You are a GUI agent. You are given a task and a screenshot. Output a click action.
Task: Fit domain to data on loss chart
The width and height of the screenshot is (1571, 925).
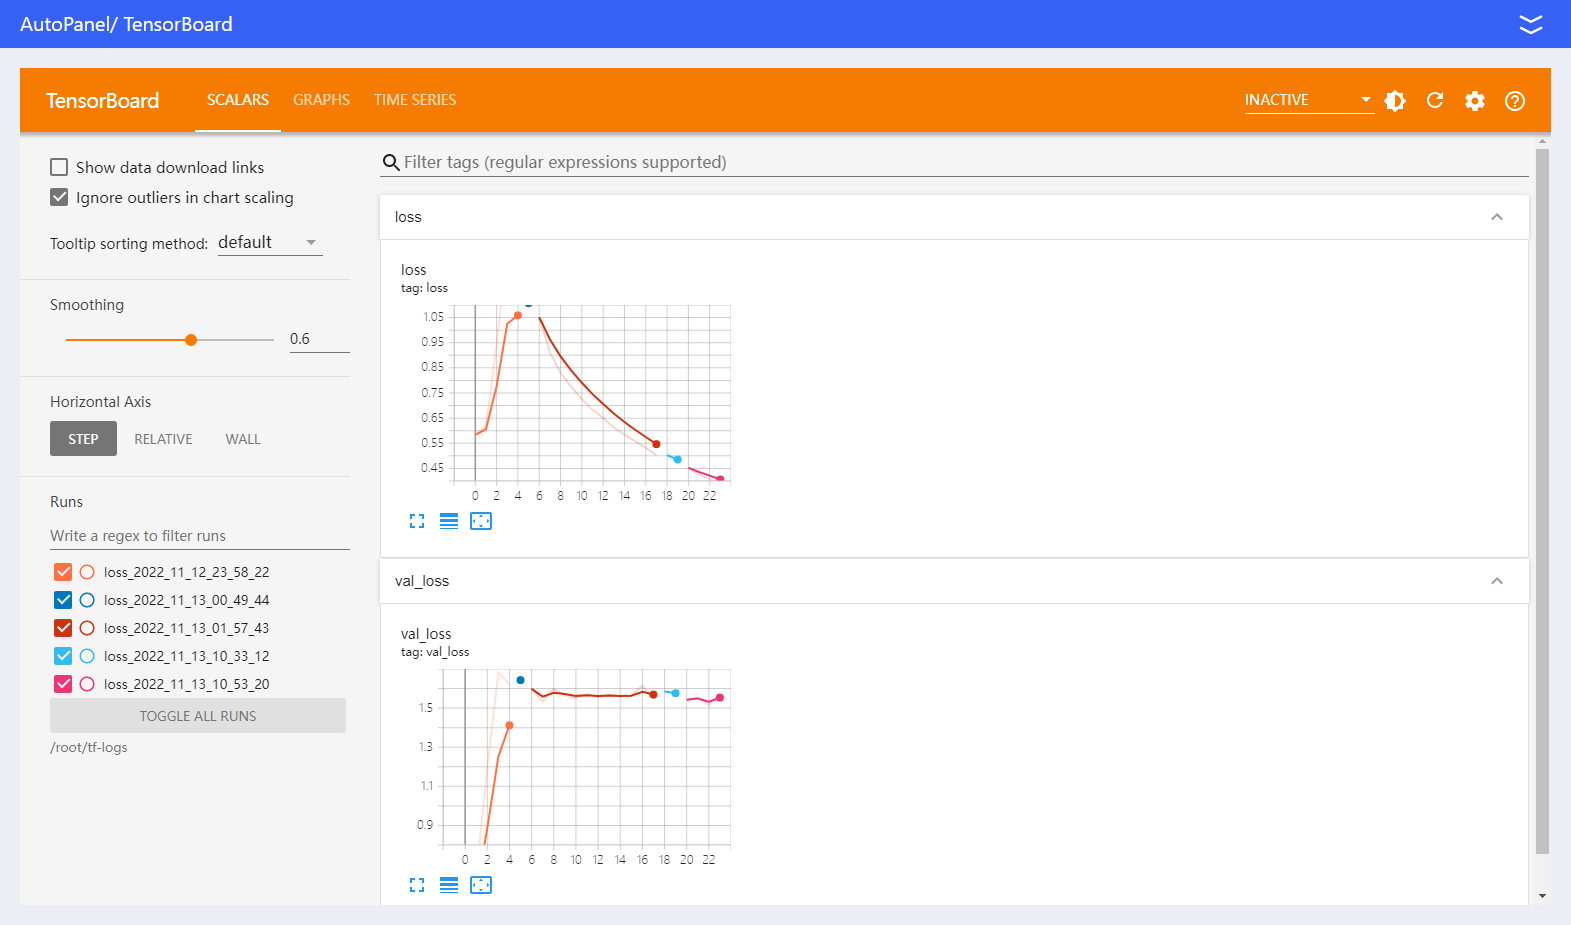pos(481,521)
